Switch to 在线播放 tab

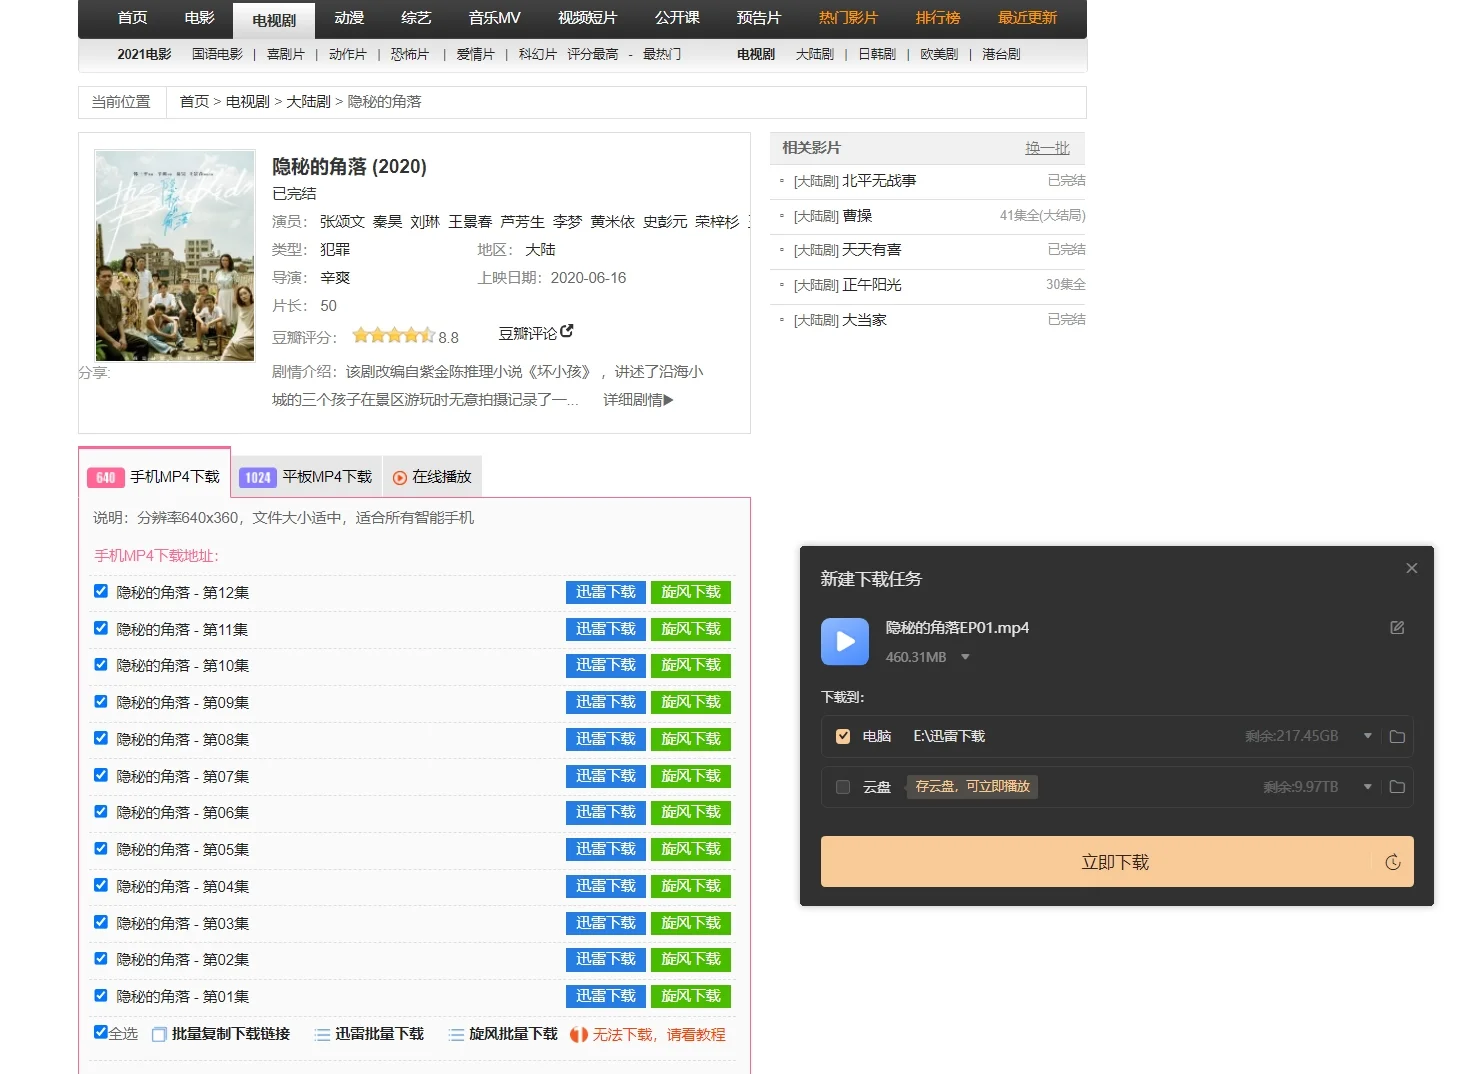click(x=433, y=477)
